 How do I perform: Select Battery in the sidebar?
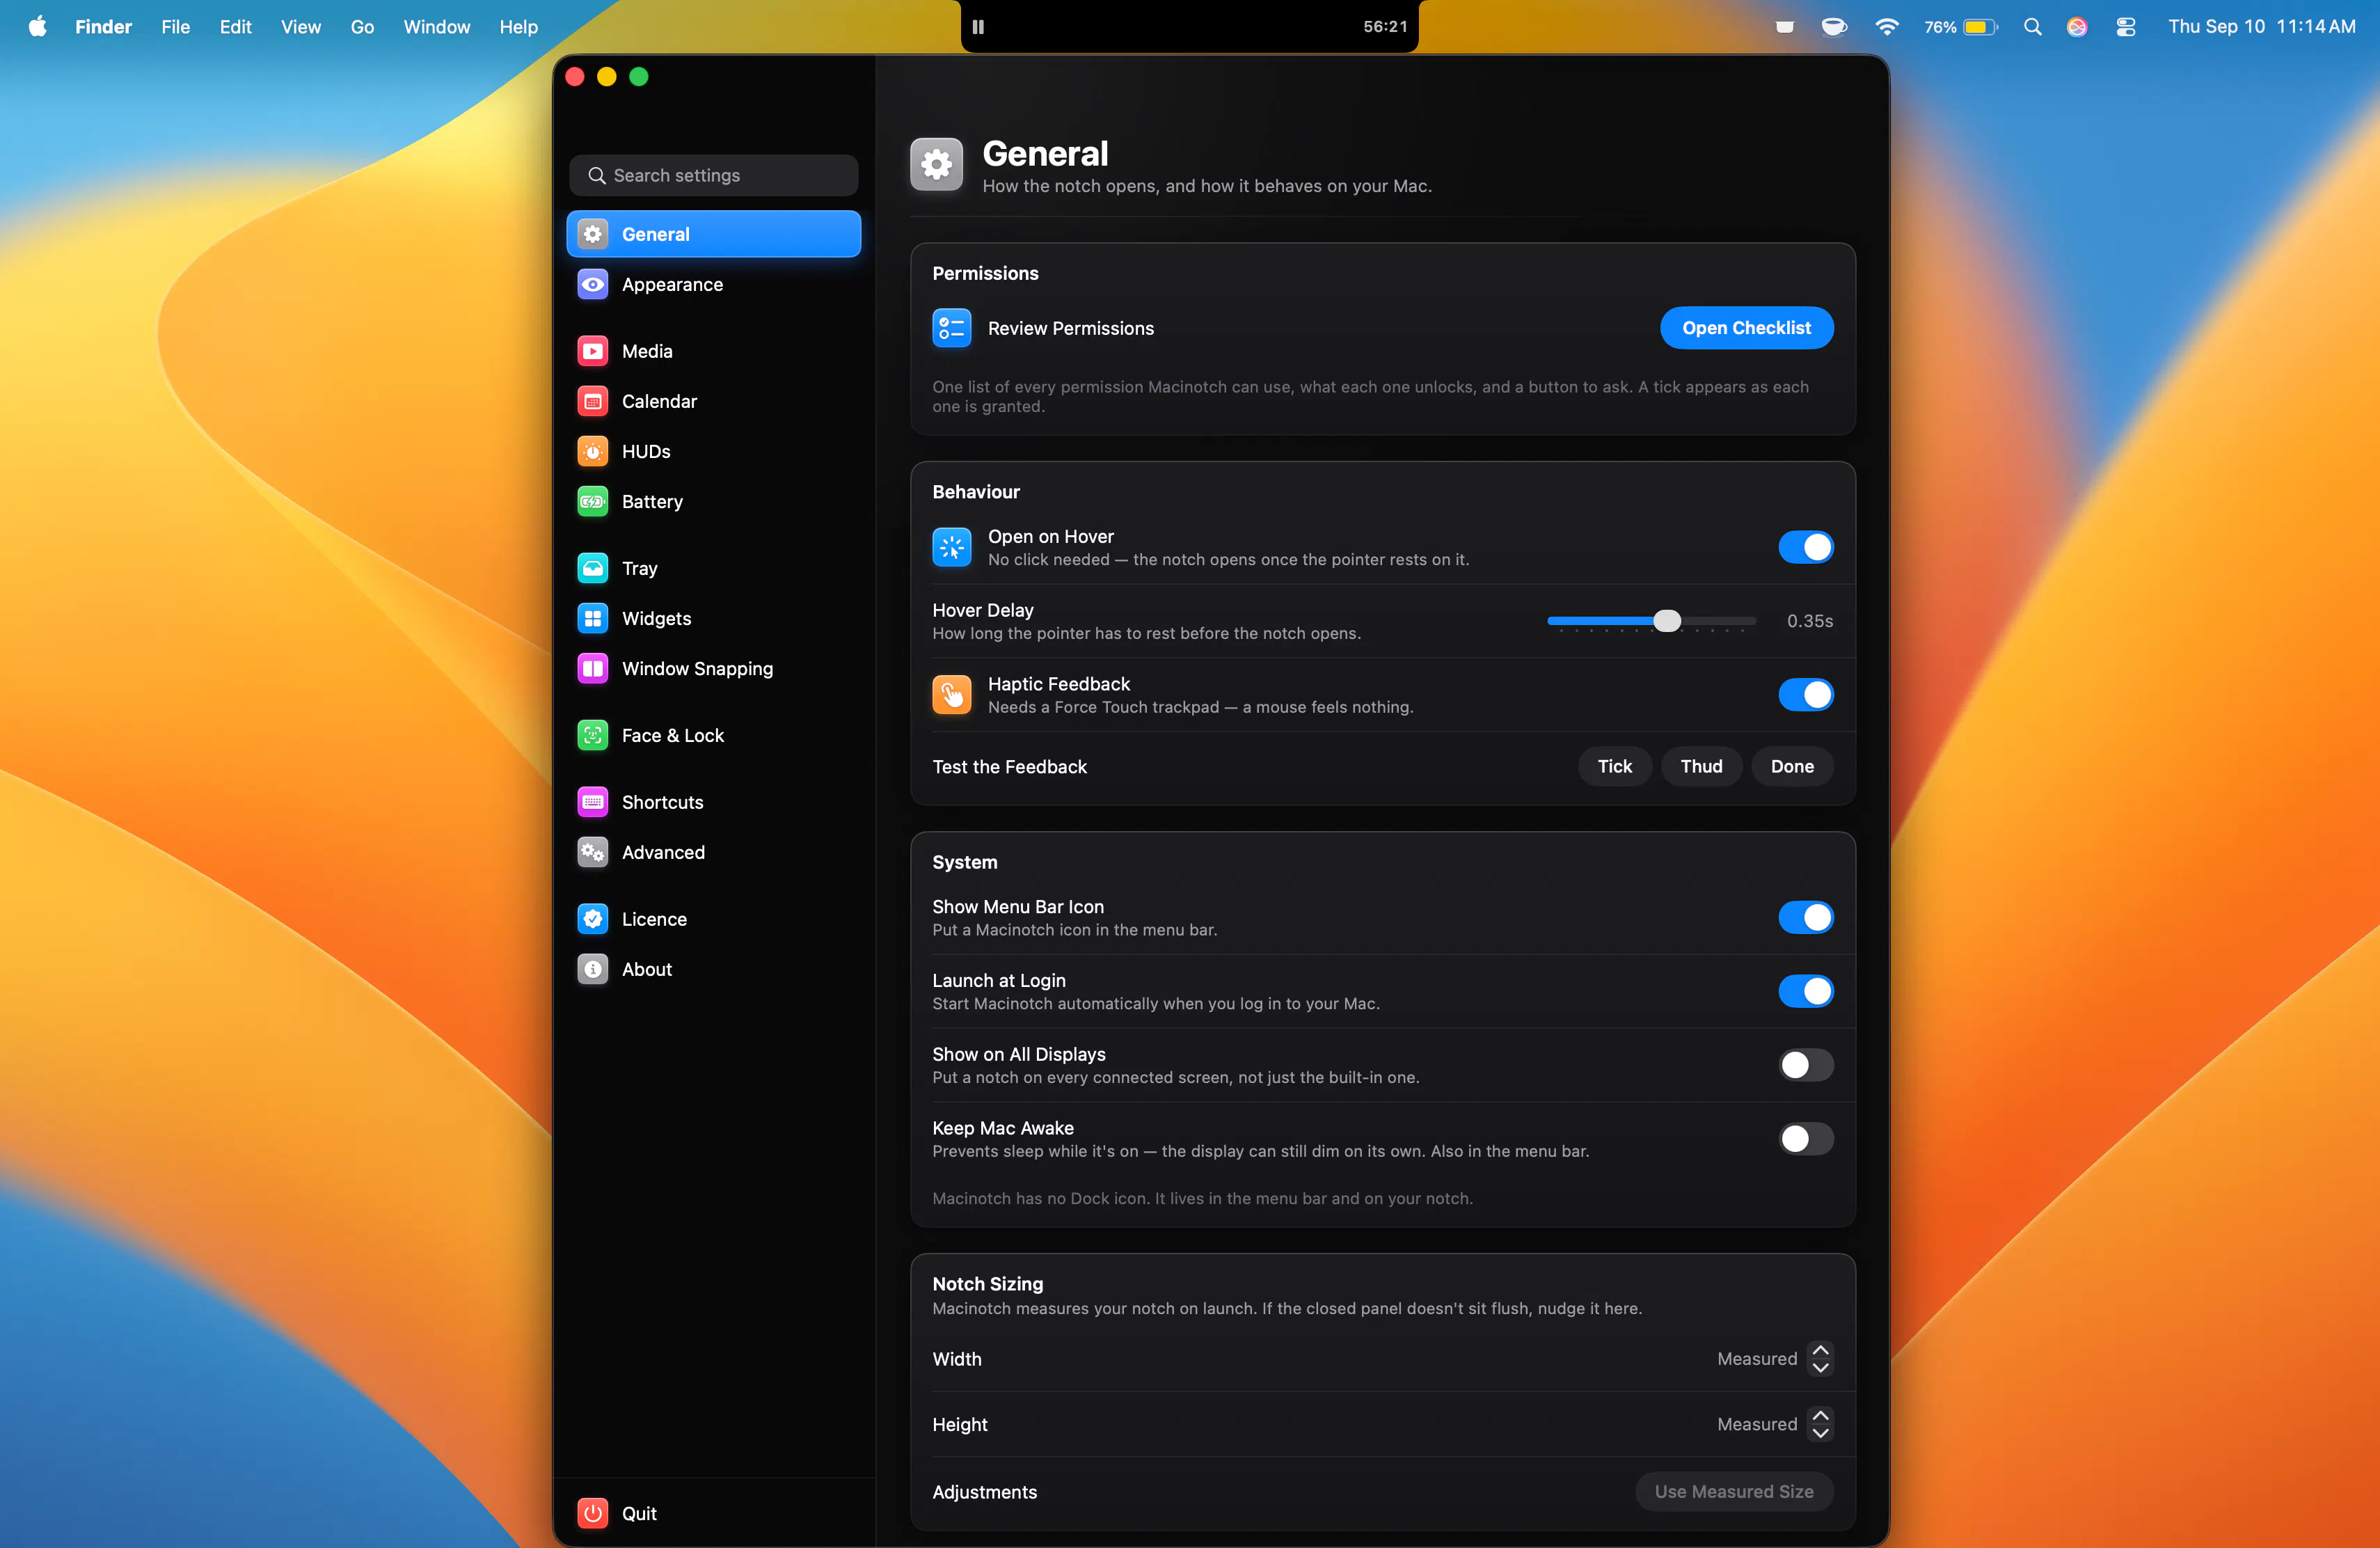pyautogui.click(x=713, y=501)
